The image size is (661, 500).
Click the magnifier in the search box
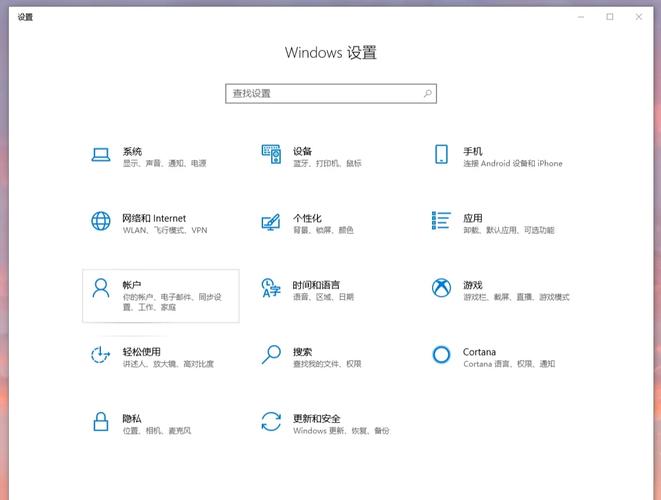click(x=427, y=93)
